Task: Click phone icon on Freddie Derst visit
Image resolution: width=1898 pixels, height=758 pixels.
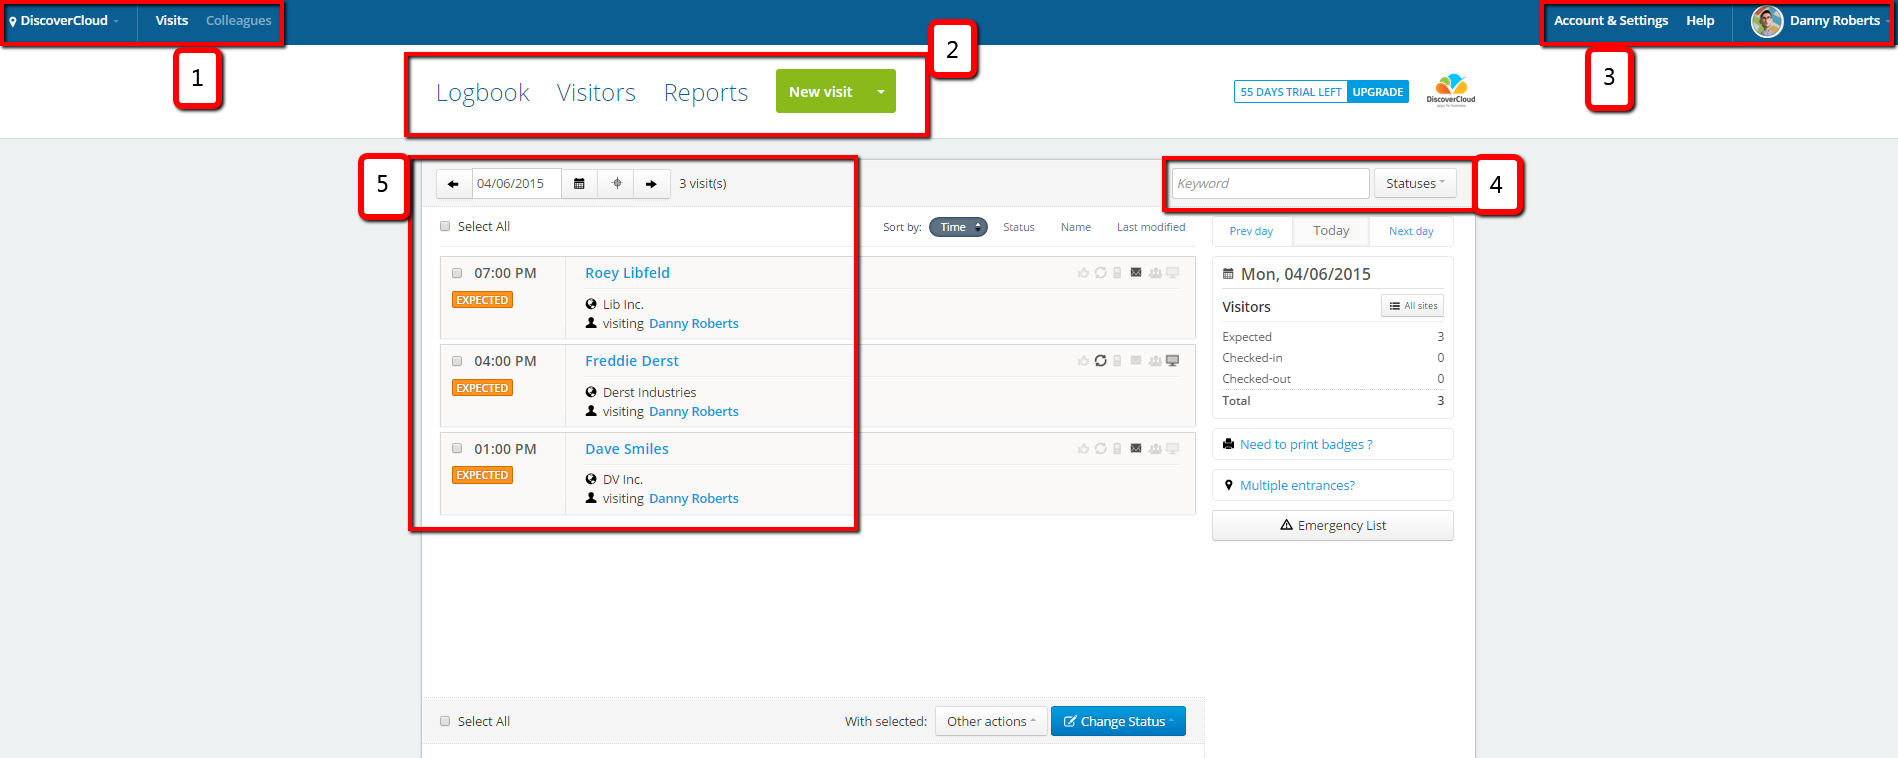Action: pos(1118,361)
